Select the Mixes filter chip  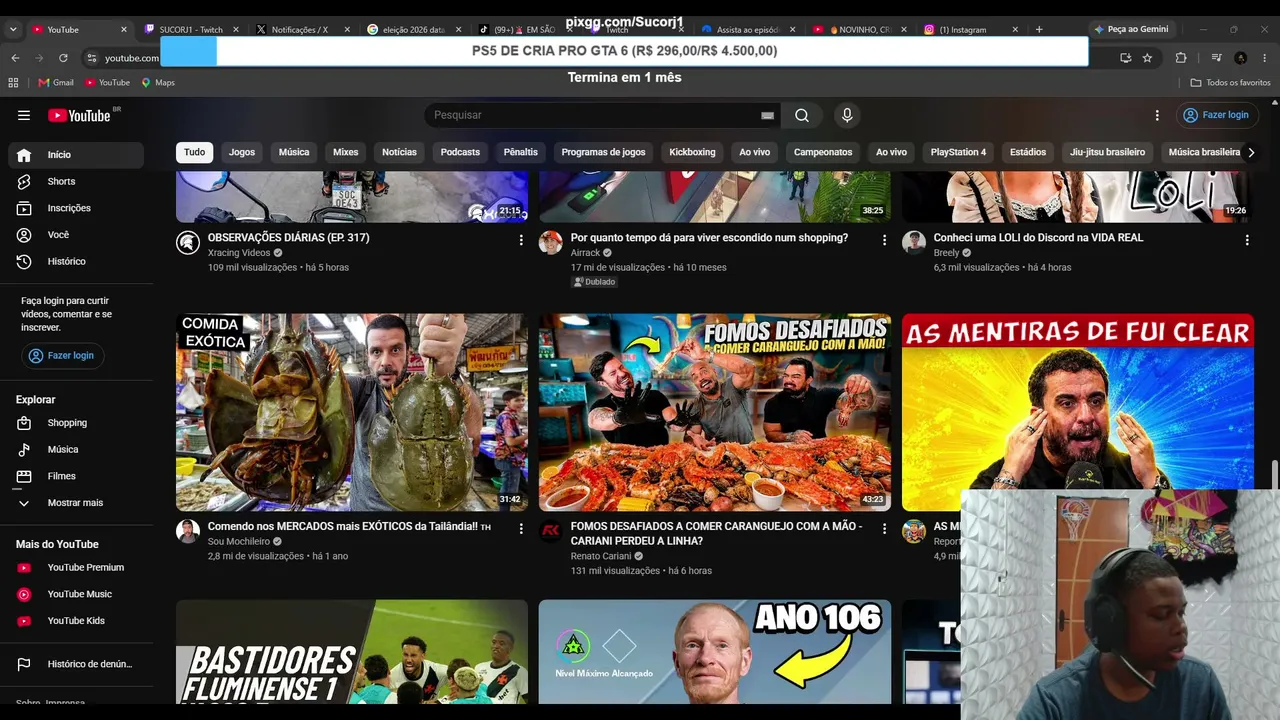[x=346, y=152]
